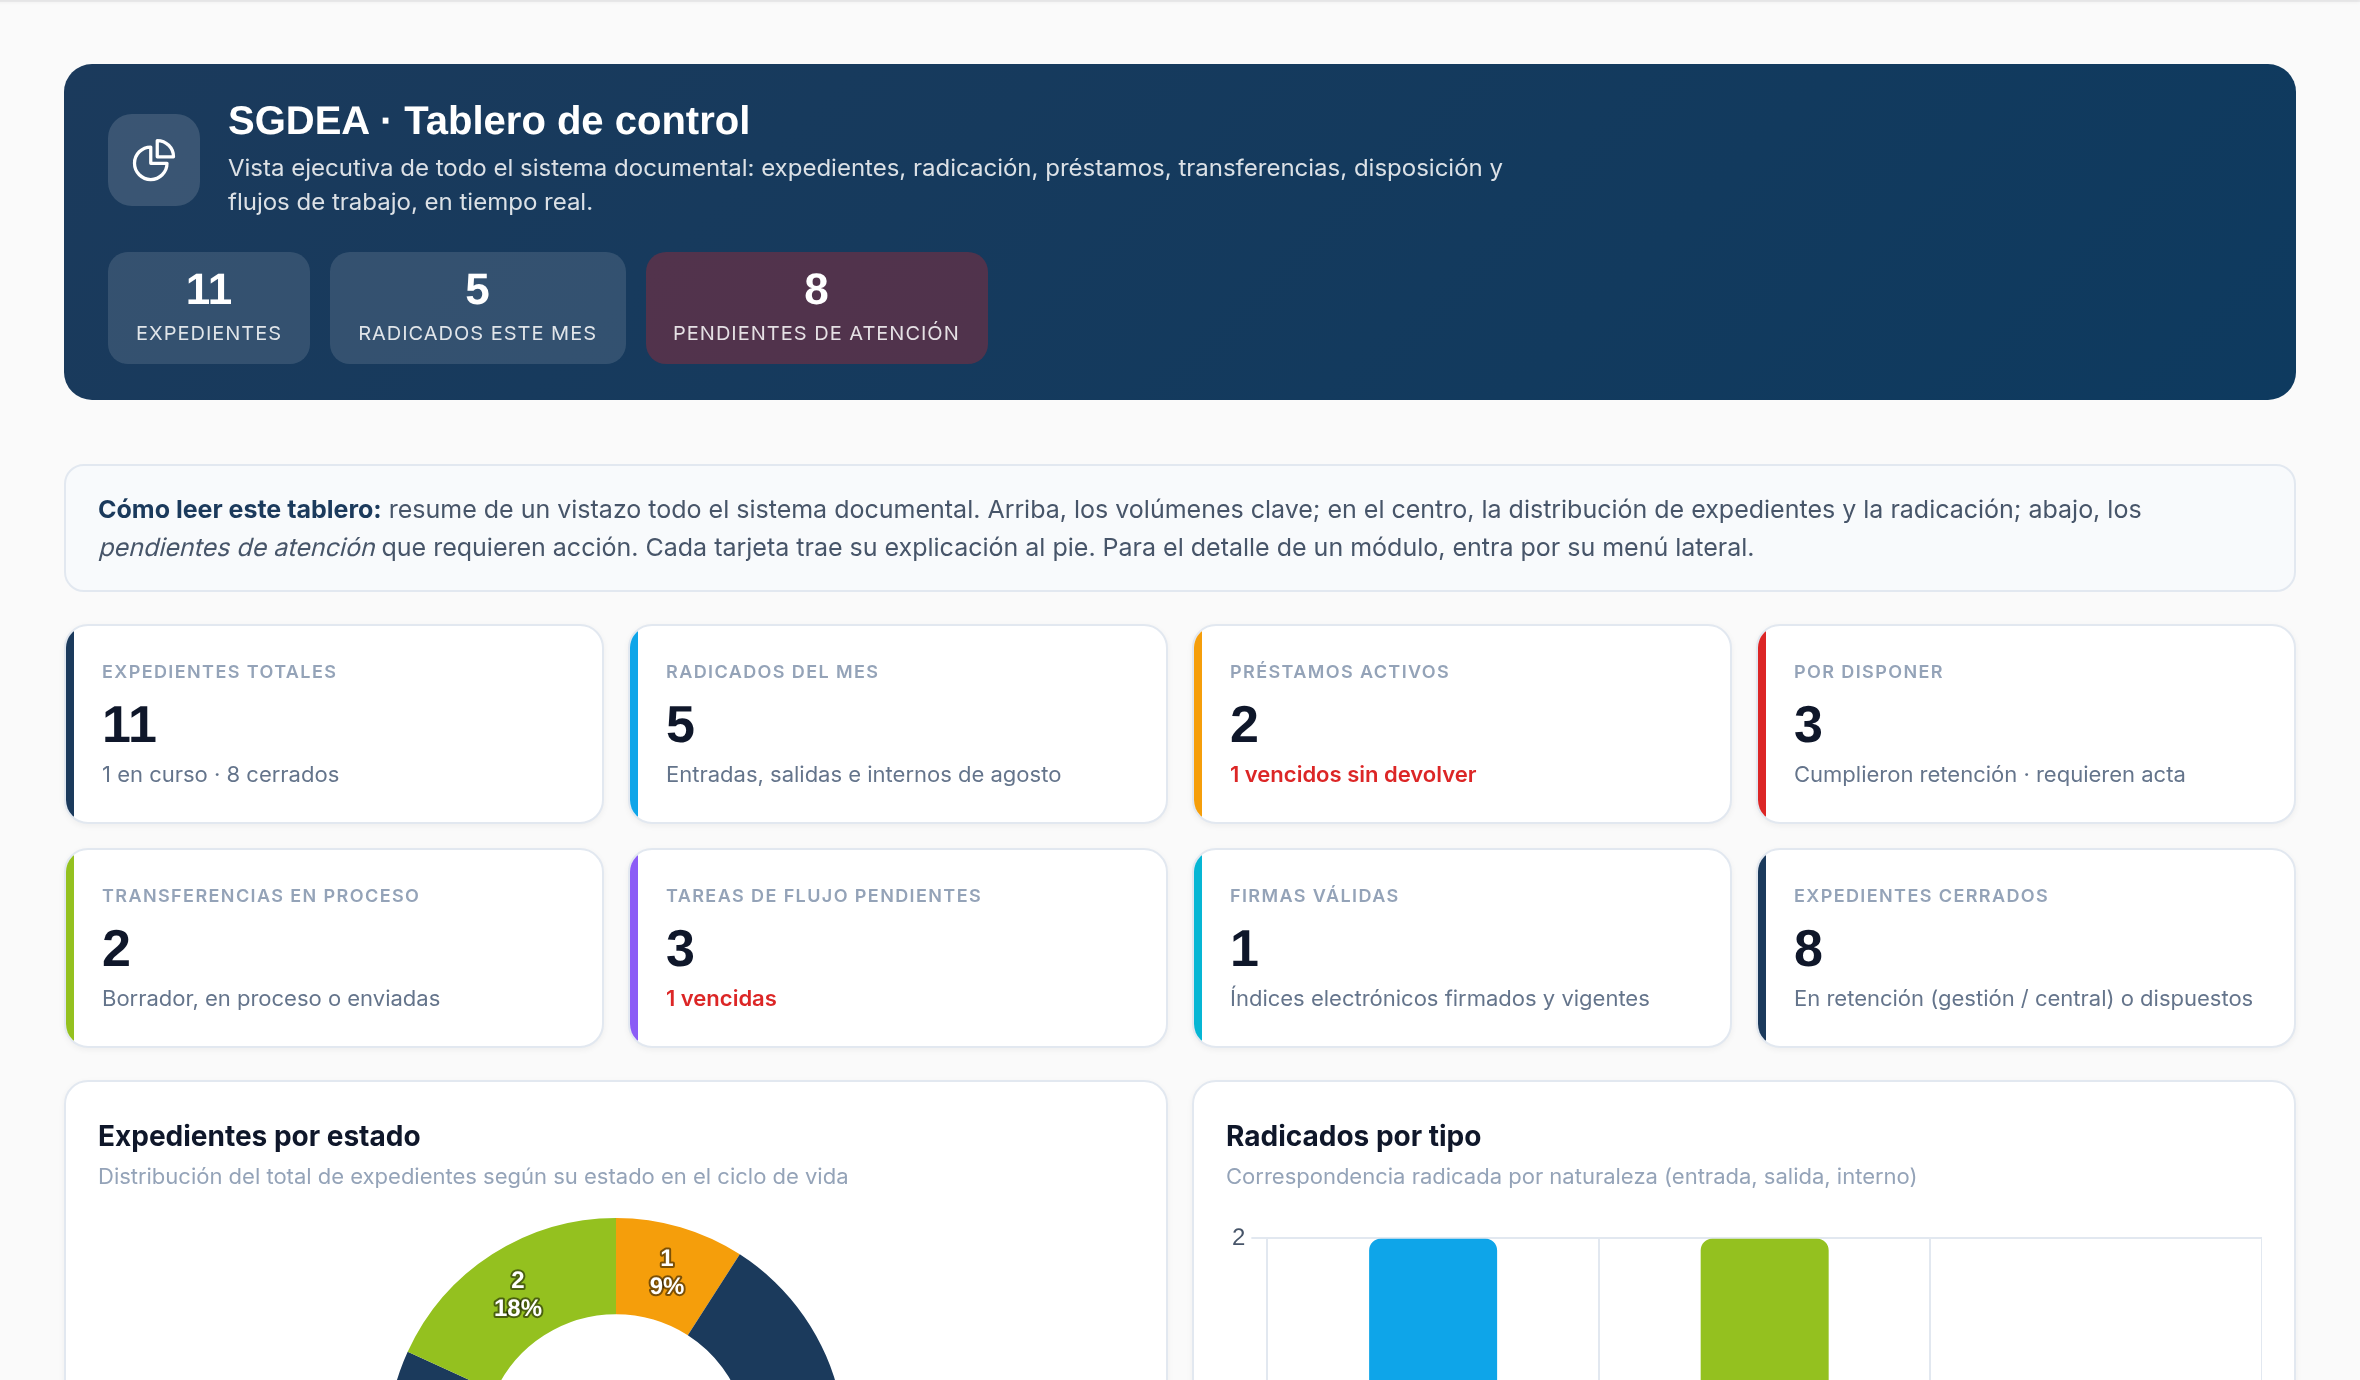Image resolution: width=2360 pixels, height=1380 pixels.
Task: Click 'Cumplieron retención · requieren acta' text
Action: (1989, 774)
